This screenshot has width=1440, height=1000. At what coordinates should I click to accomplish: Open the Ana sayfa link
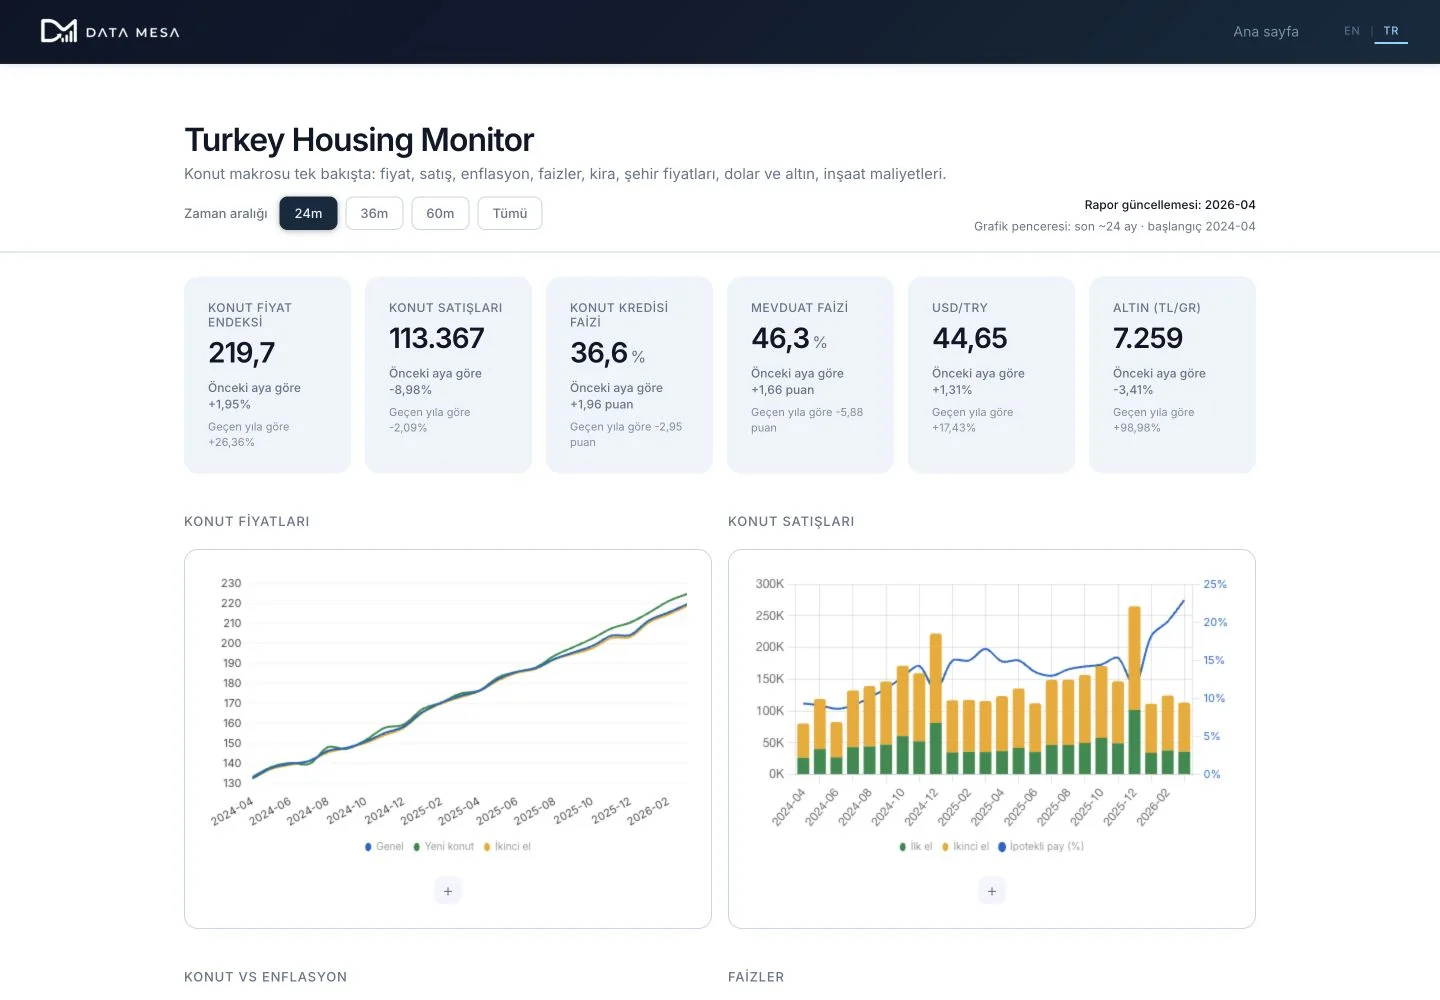(x=1266, y=32)
